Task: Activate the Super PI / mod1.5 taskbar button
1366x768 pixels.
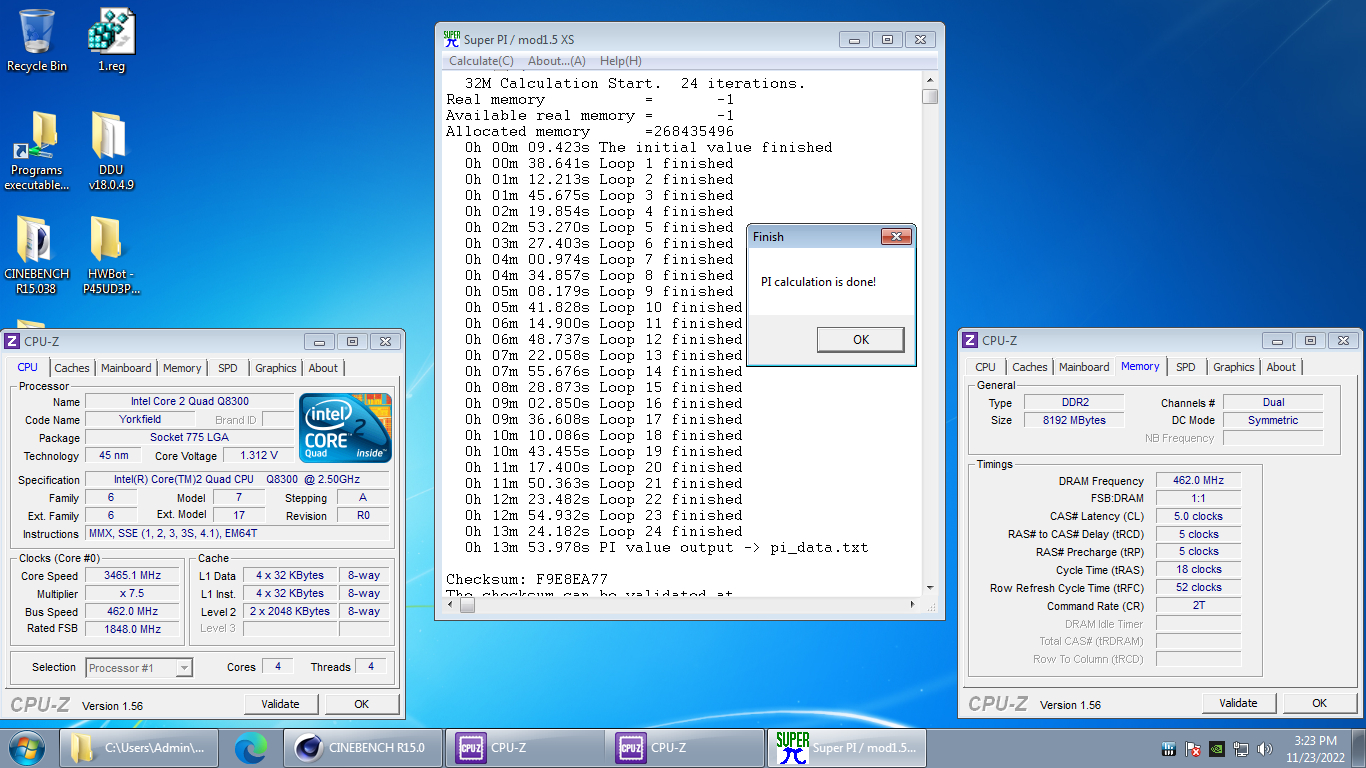Action: pos(849,747)
